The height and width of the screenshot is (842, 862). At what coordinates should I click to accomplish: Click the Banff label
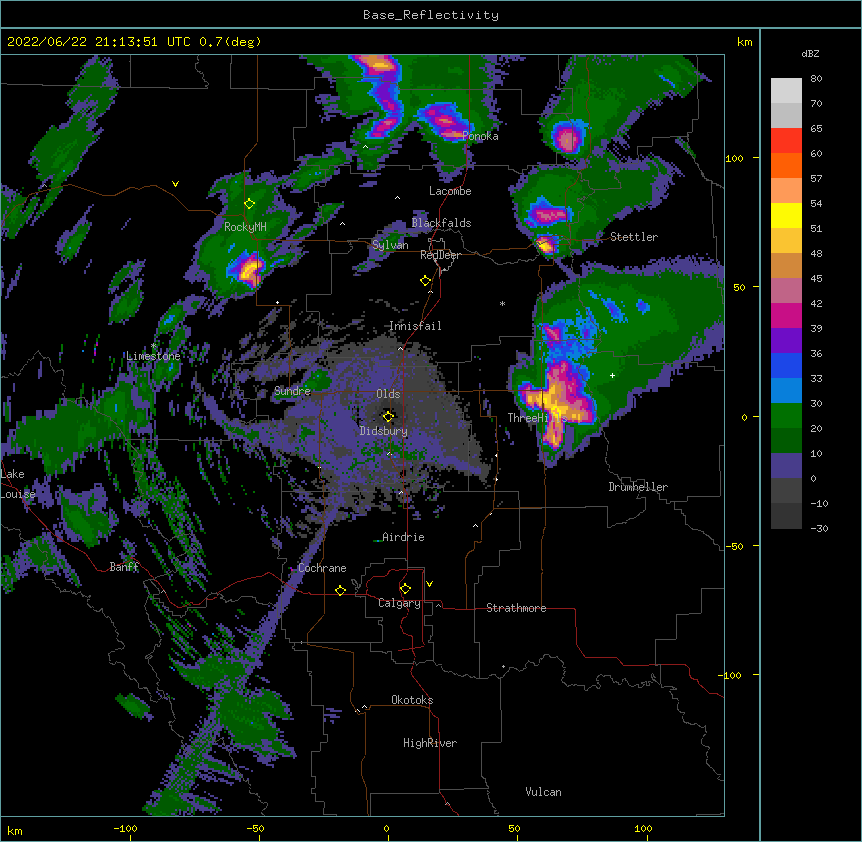[x=124, y=567]
